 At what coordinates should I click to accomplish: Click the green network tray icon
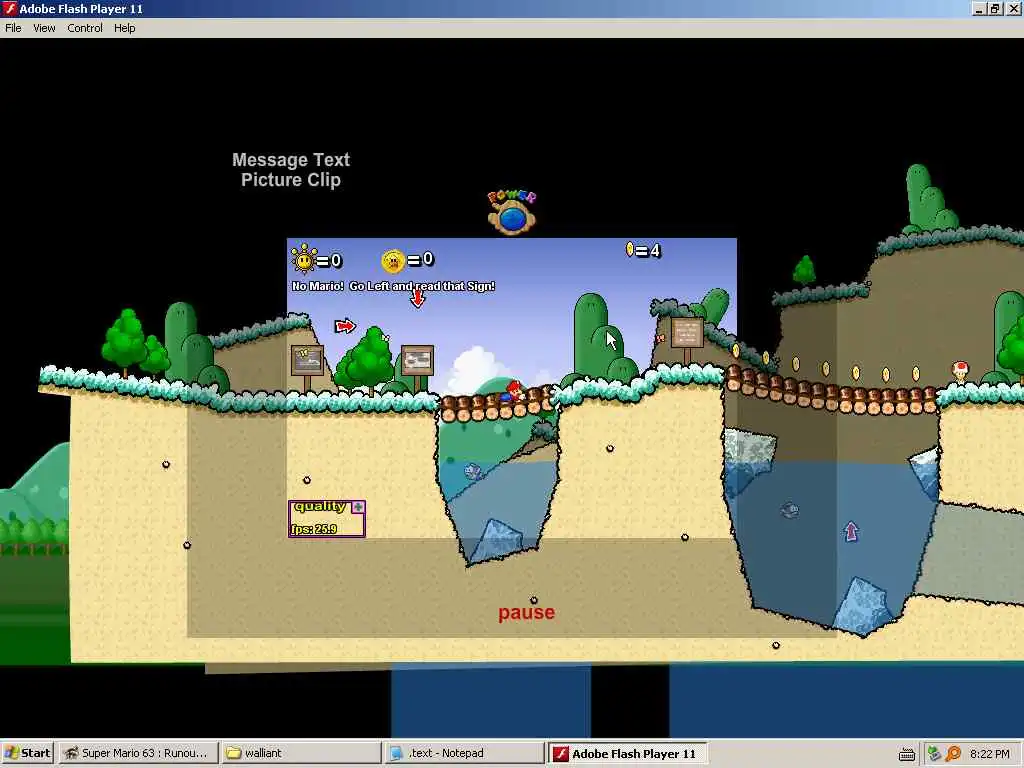pos(935,754)
